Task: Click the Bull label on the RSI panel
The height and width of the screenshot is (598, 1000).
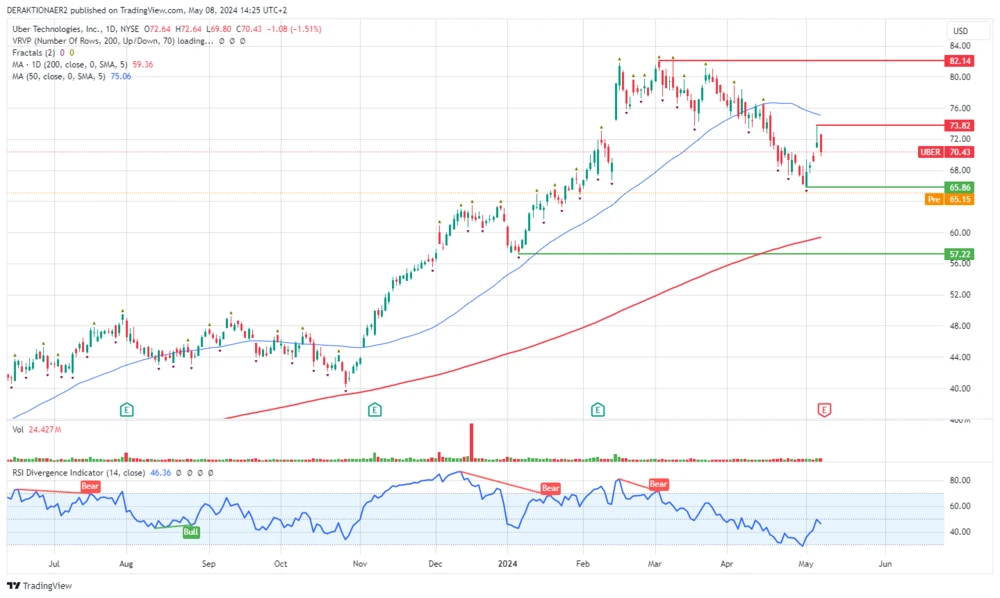Action: click(190, 532)
